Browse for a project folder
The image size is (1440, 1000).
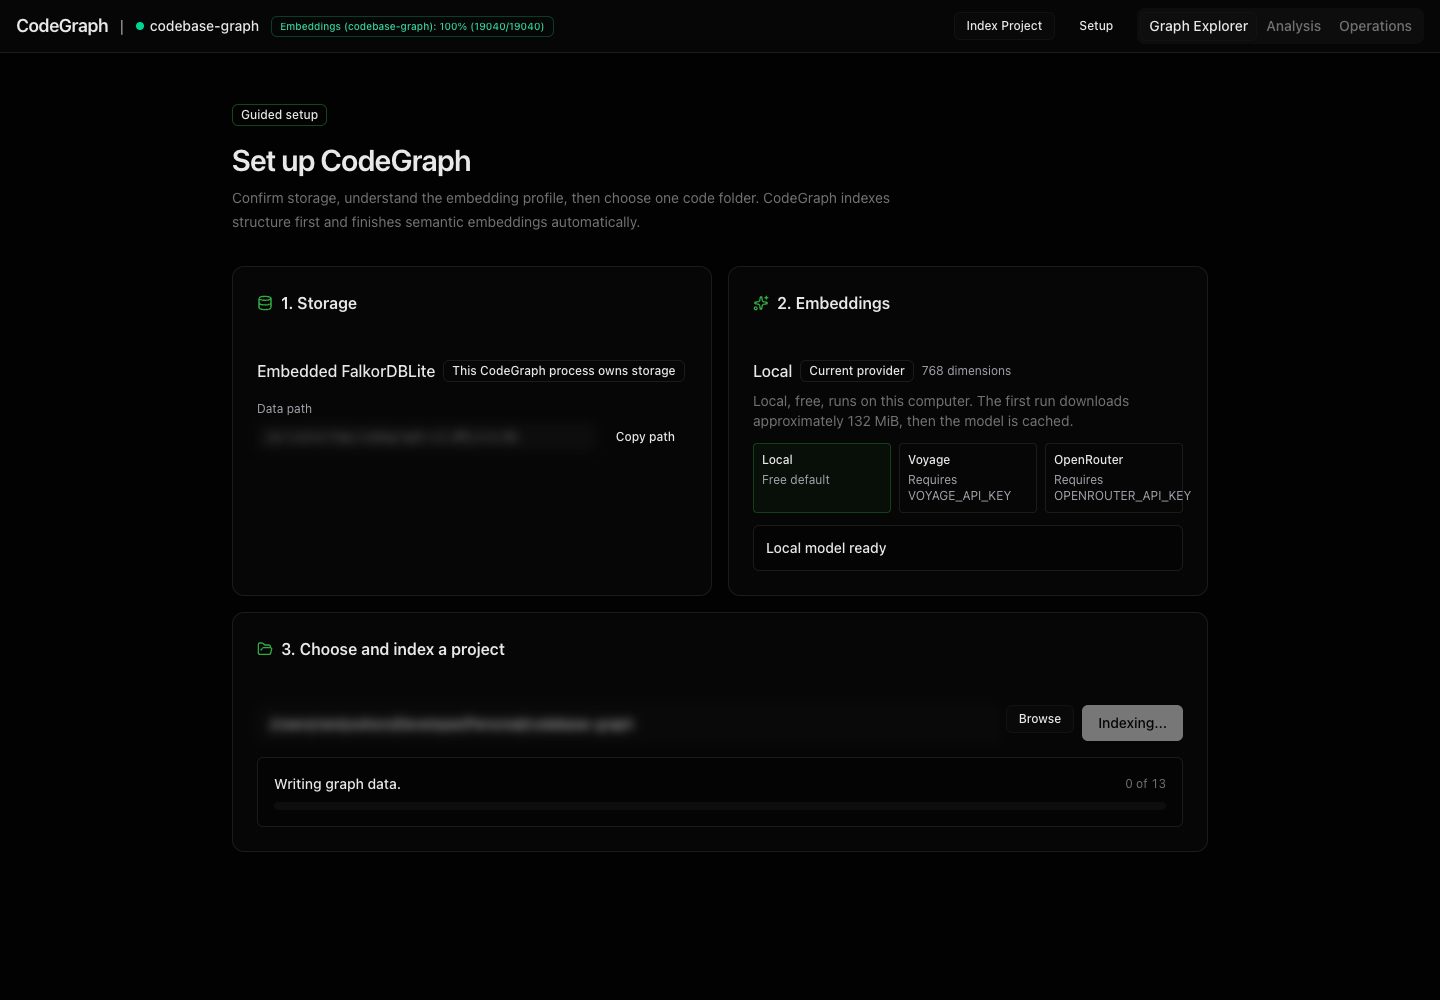click(x=1040, y=719)
